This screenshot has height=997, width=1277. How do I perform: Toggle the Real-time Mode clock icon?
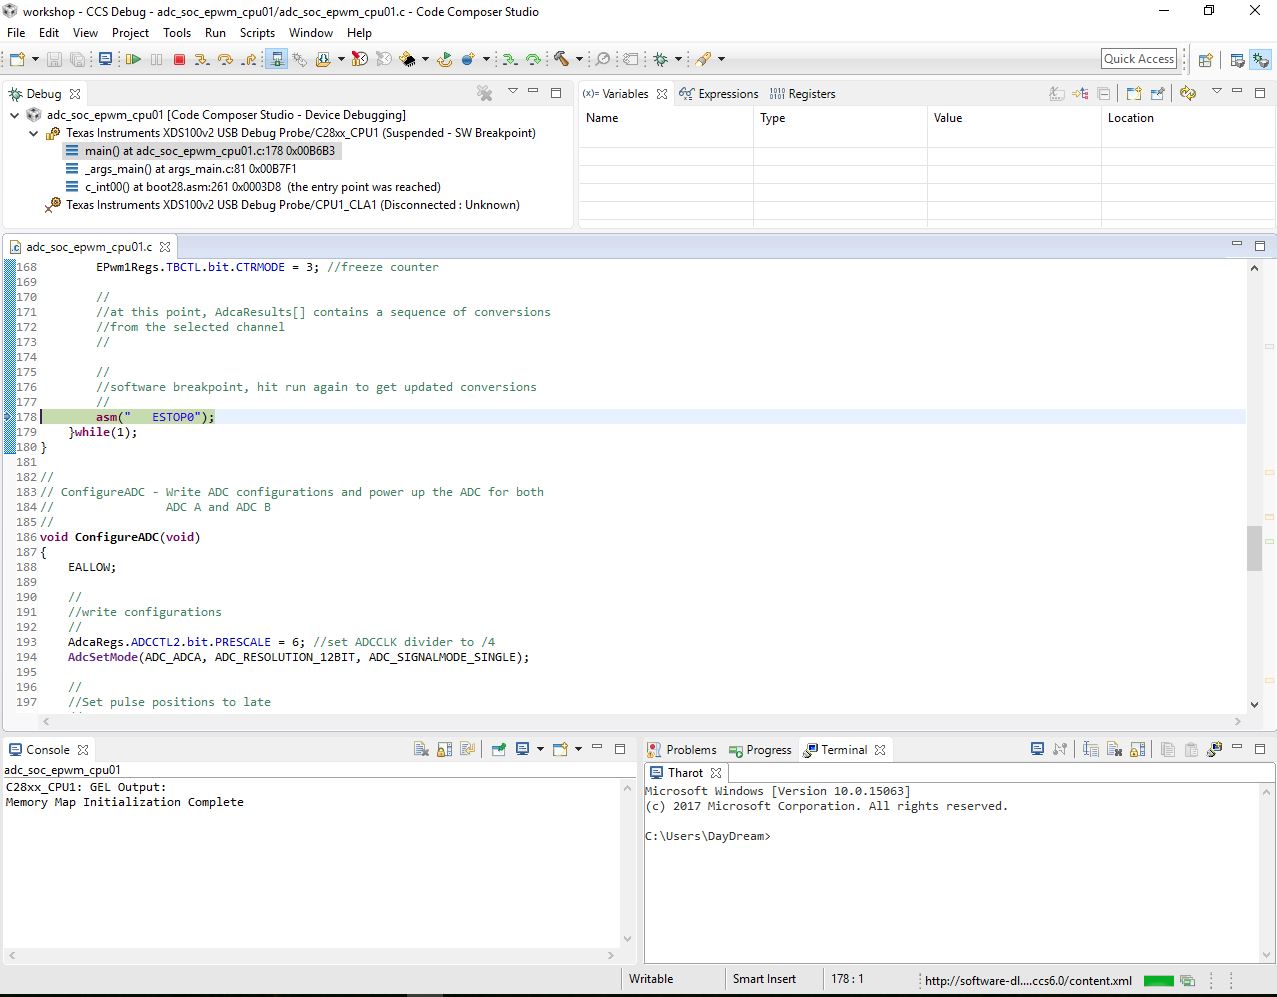(x=359, y=59)
